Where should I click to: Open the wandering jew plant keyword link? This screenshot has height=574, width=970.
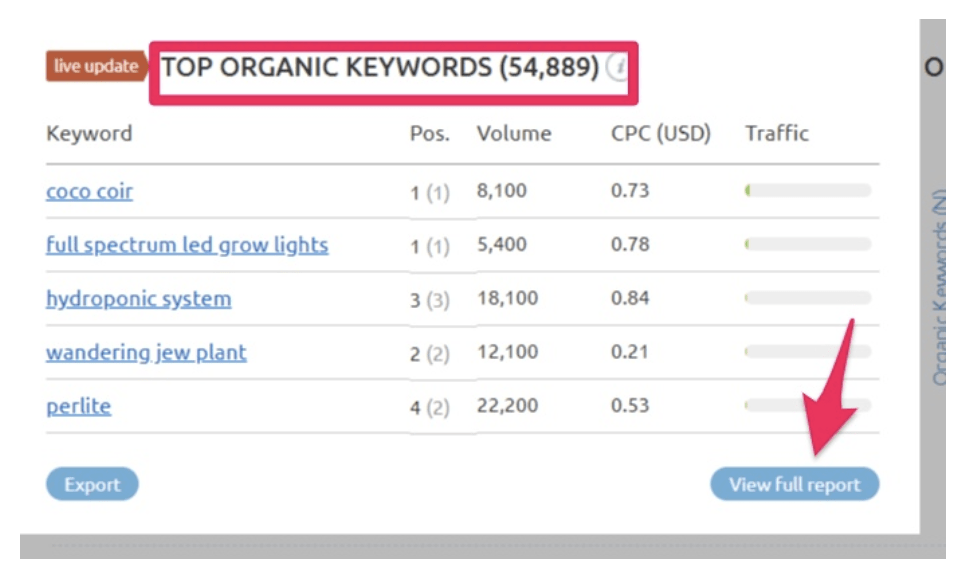click(x=146, y=353)
